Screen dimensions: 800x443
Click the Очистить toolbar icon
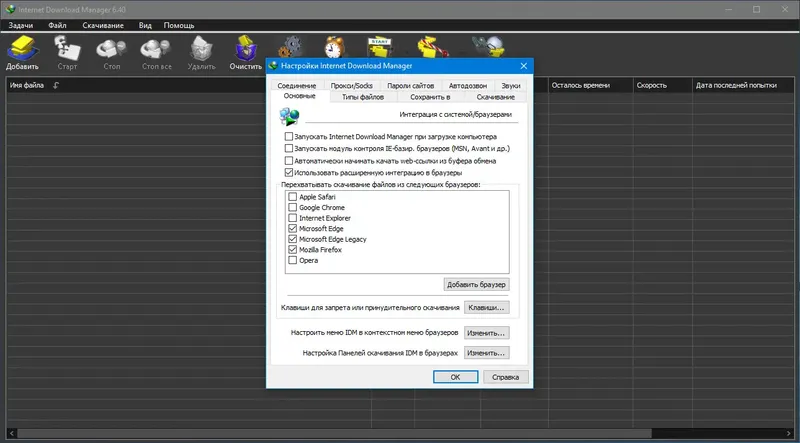245,53
